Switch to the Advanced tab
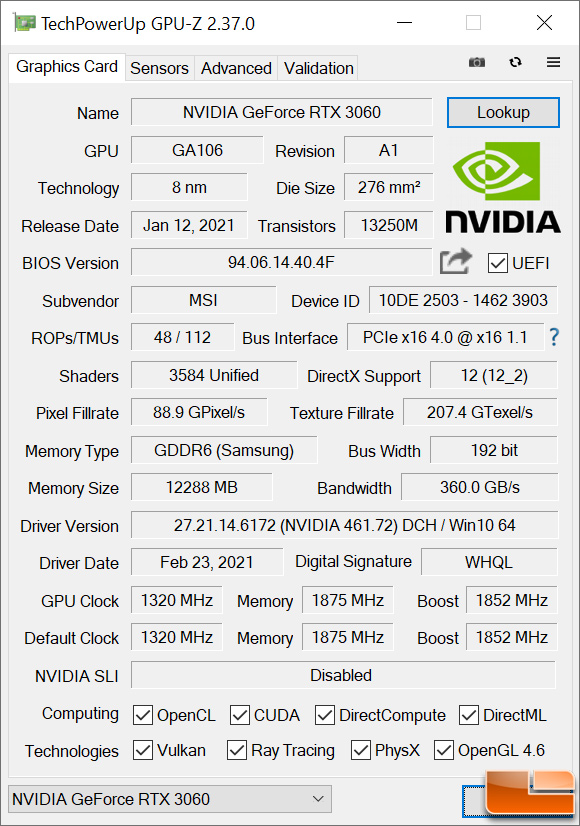The height and width of the screenshot is (826, 580). tap(236, 68)
